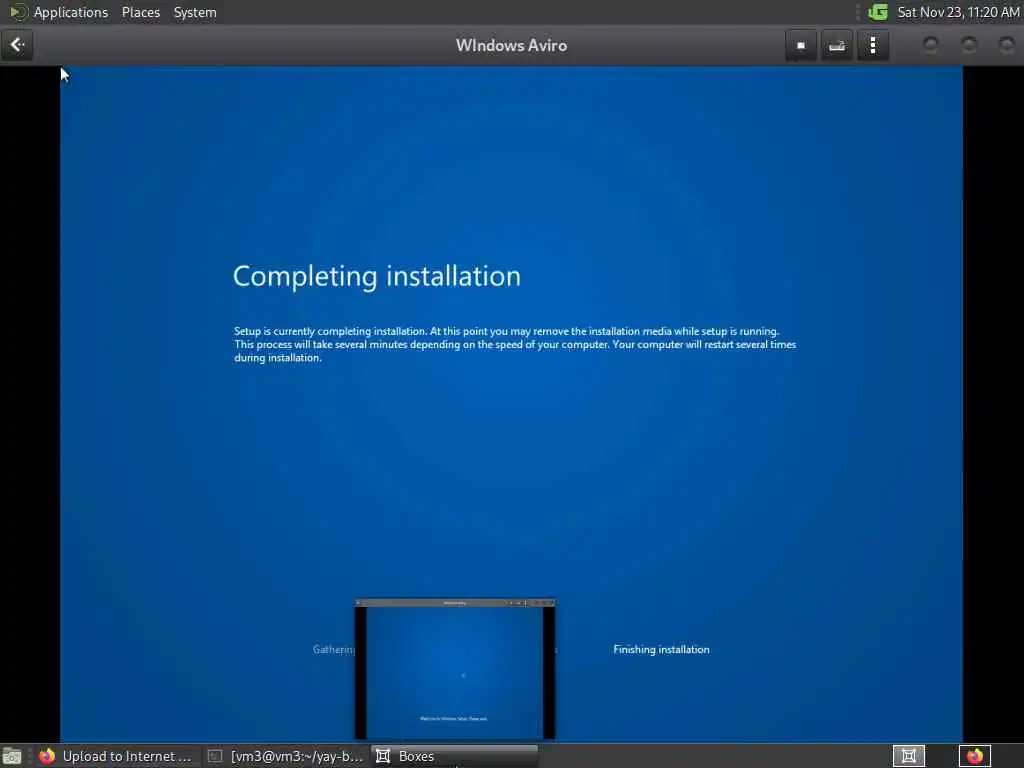Image resolution: width=1024 pixels, height=768 pixels.
Task: Click the Firefox workspace switcher cell
Action: coord(974,756)
